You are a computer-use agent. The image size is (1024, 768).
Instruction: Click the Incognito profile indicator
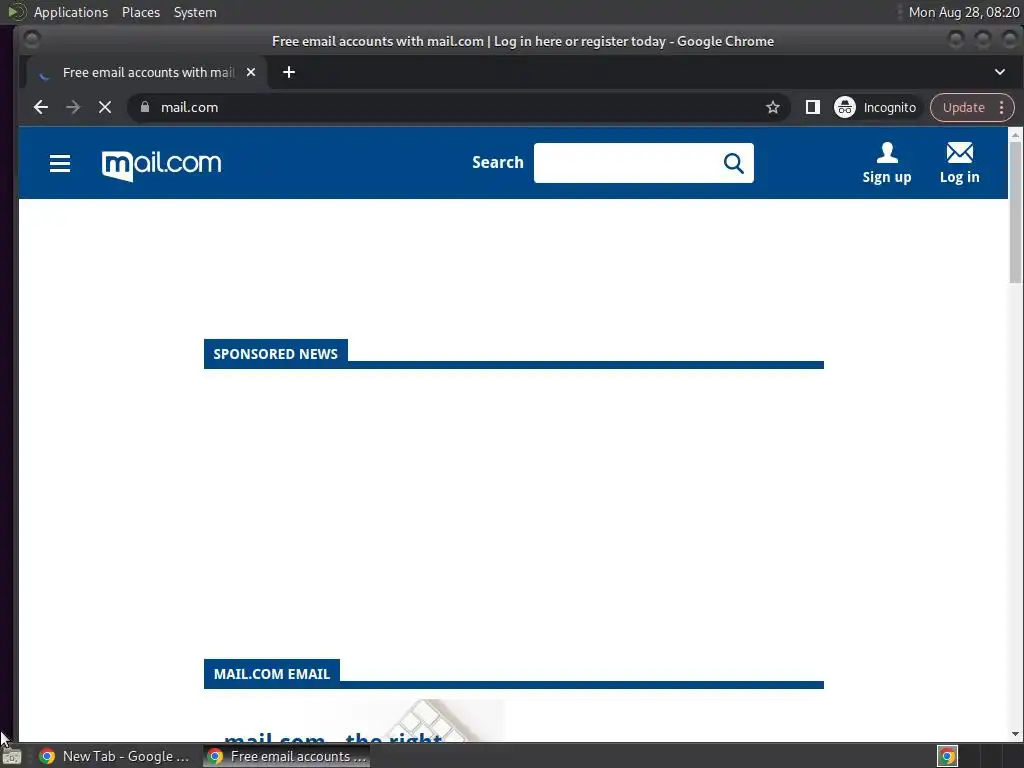pyautogui.click(x=876, y=107)
